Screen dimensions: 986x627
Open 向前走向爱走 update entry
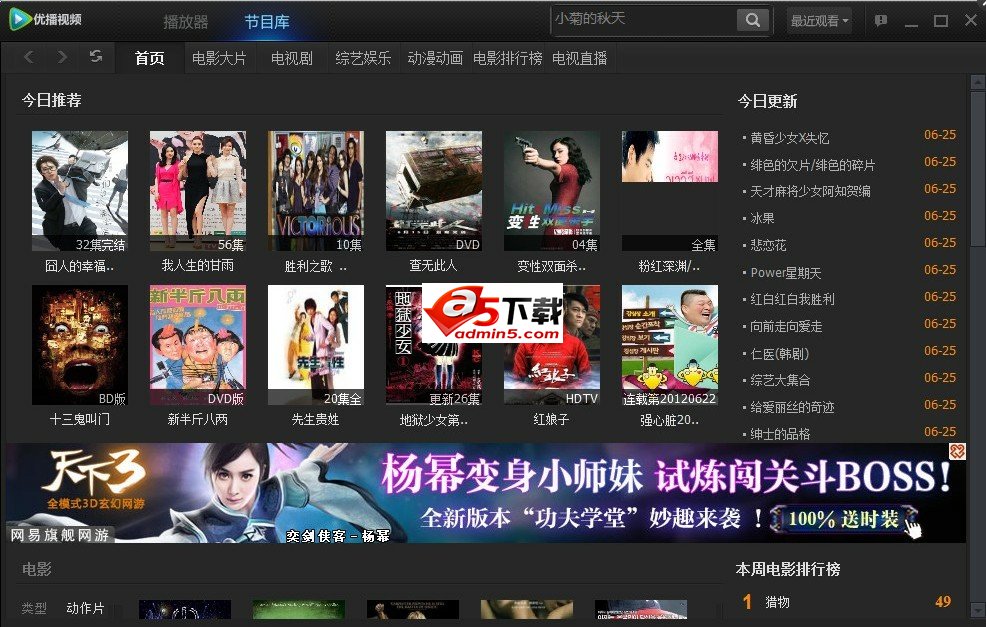[x=786, y=326]
